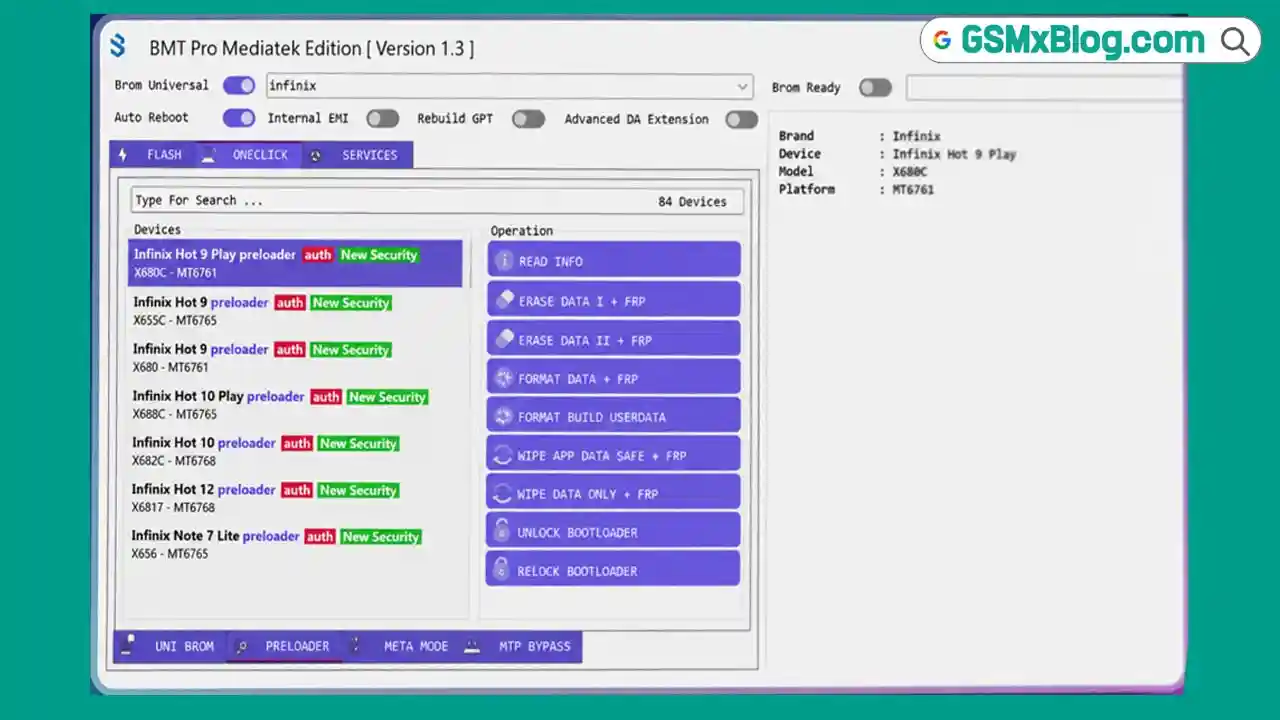1280x720 pixels.
Task: Click the Google G logo icon
Action: point(941,40)
